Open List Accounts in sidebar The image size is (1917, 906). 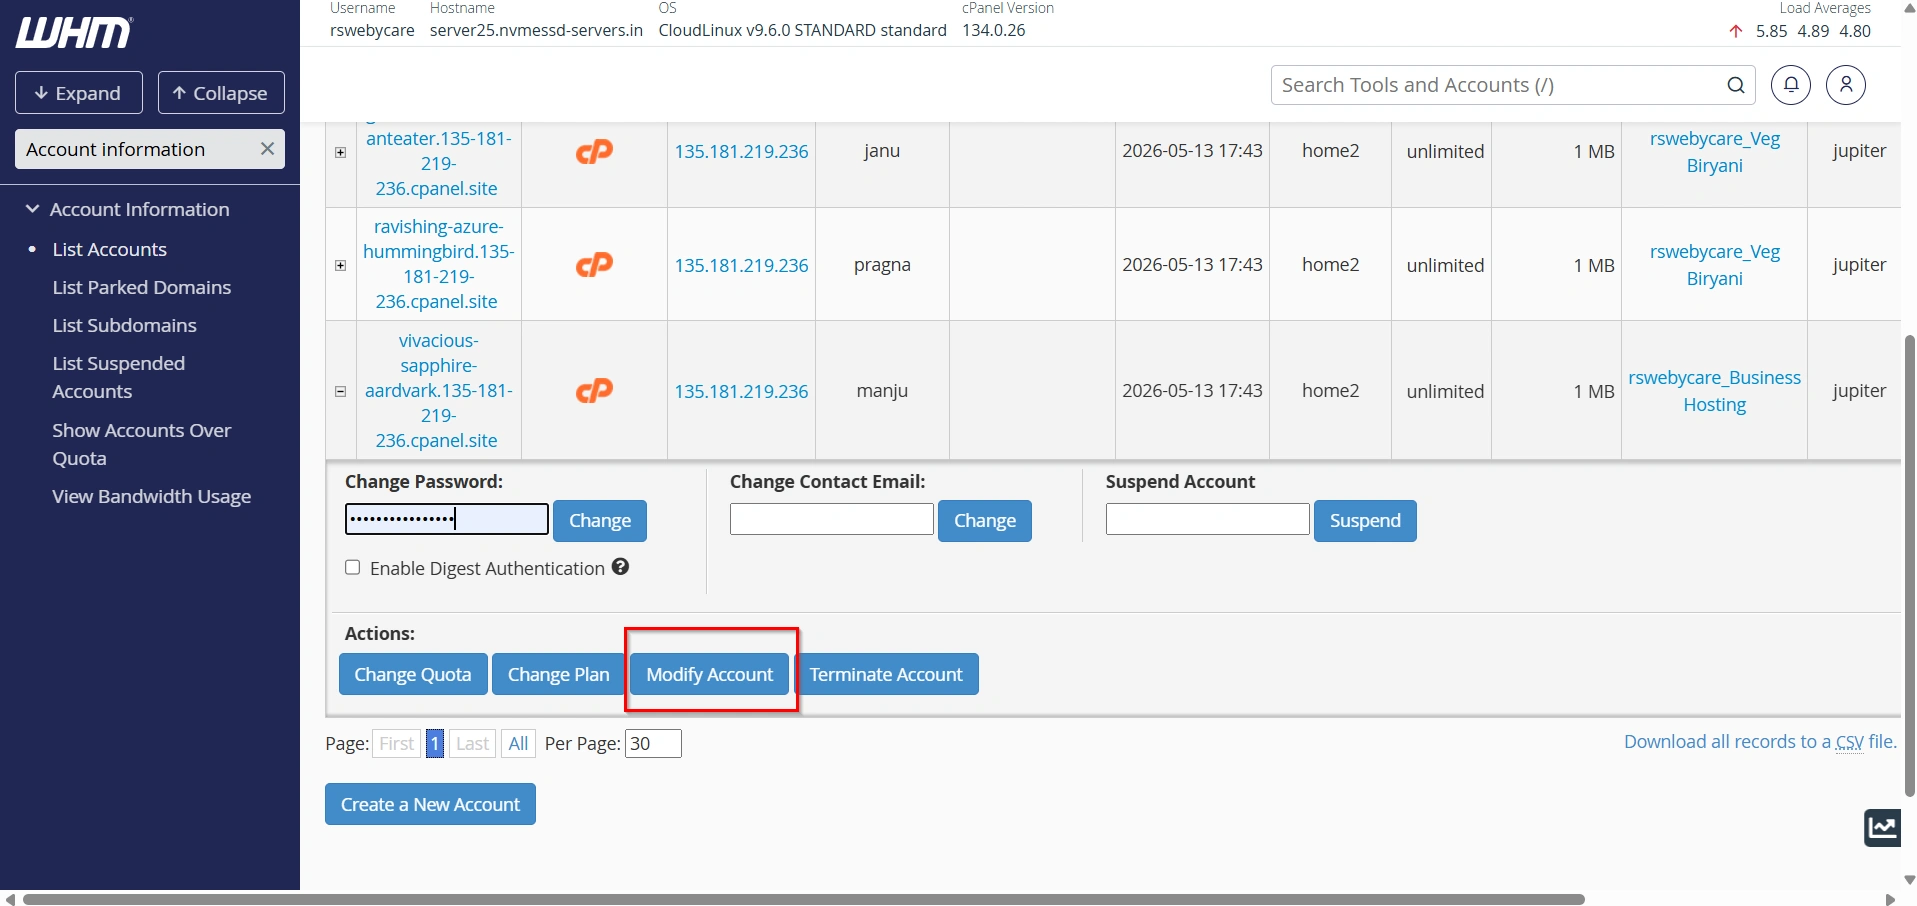(x=110, y=249)
